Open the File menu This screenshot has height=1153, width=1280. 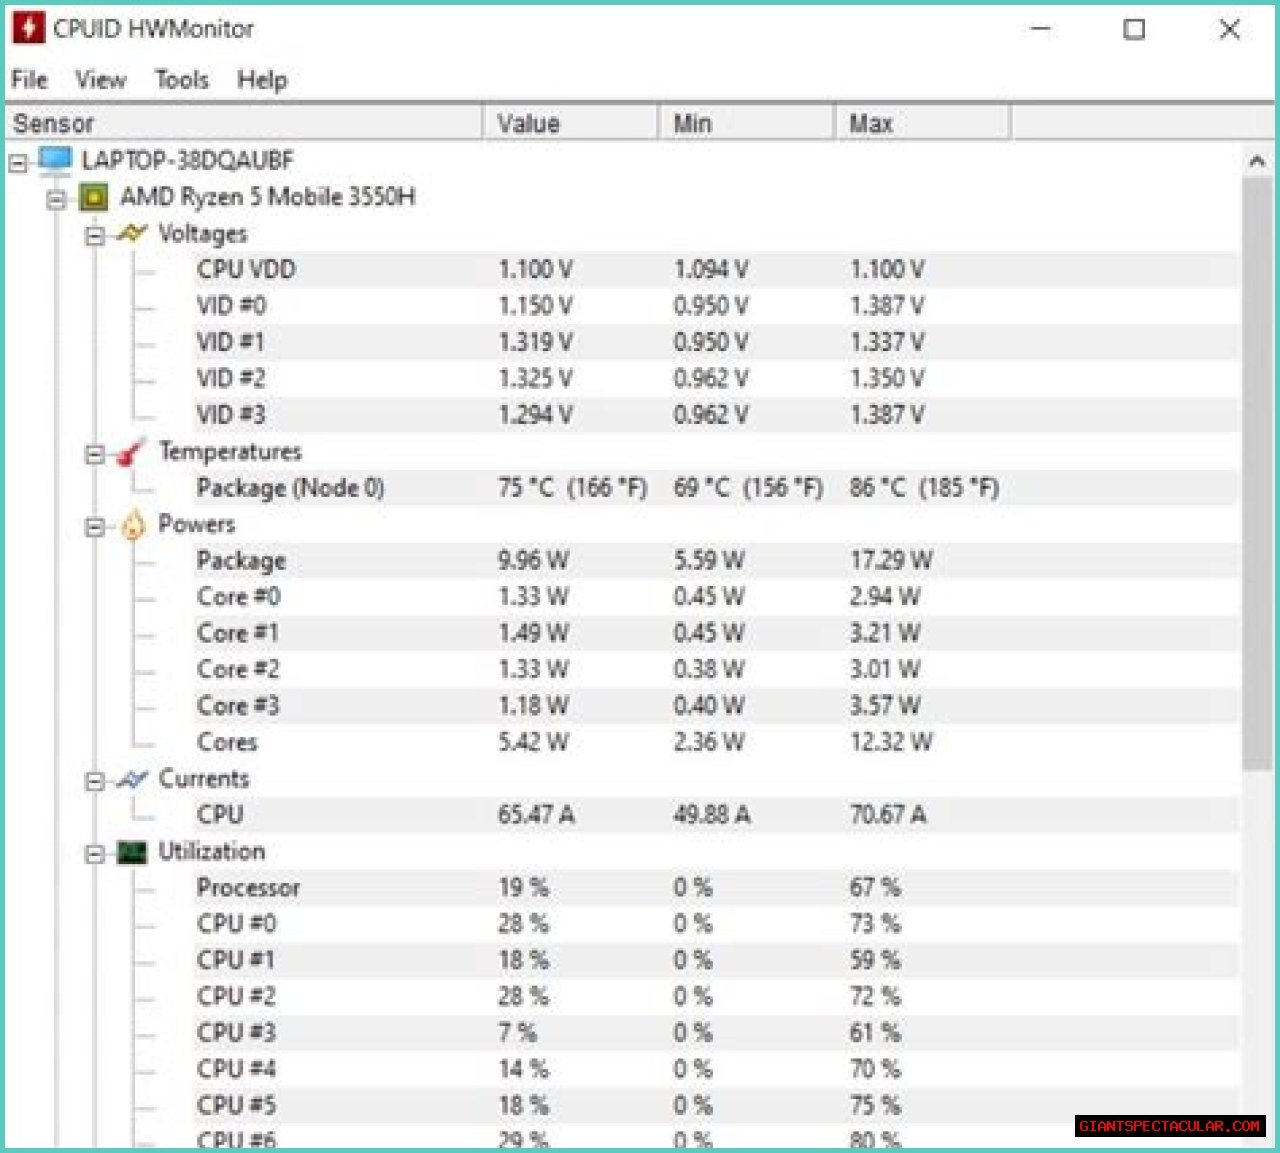pos(29,80)
